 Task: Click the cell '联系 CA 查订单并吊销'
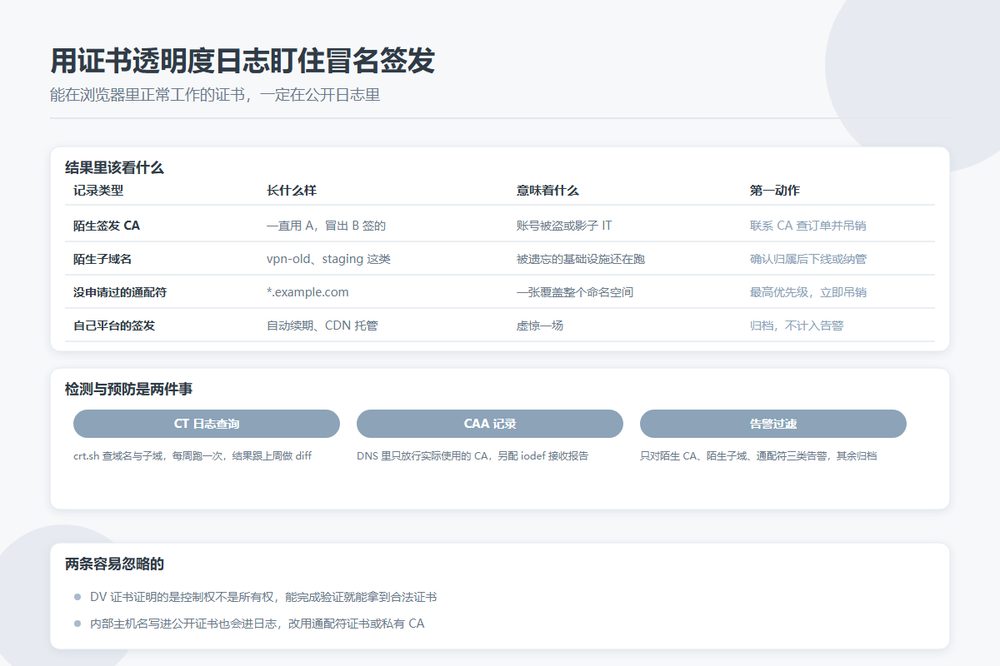click(808, 225)
